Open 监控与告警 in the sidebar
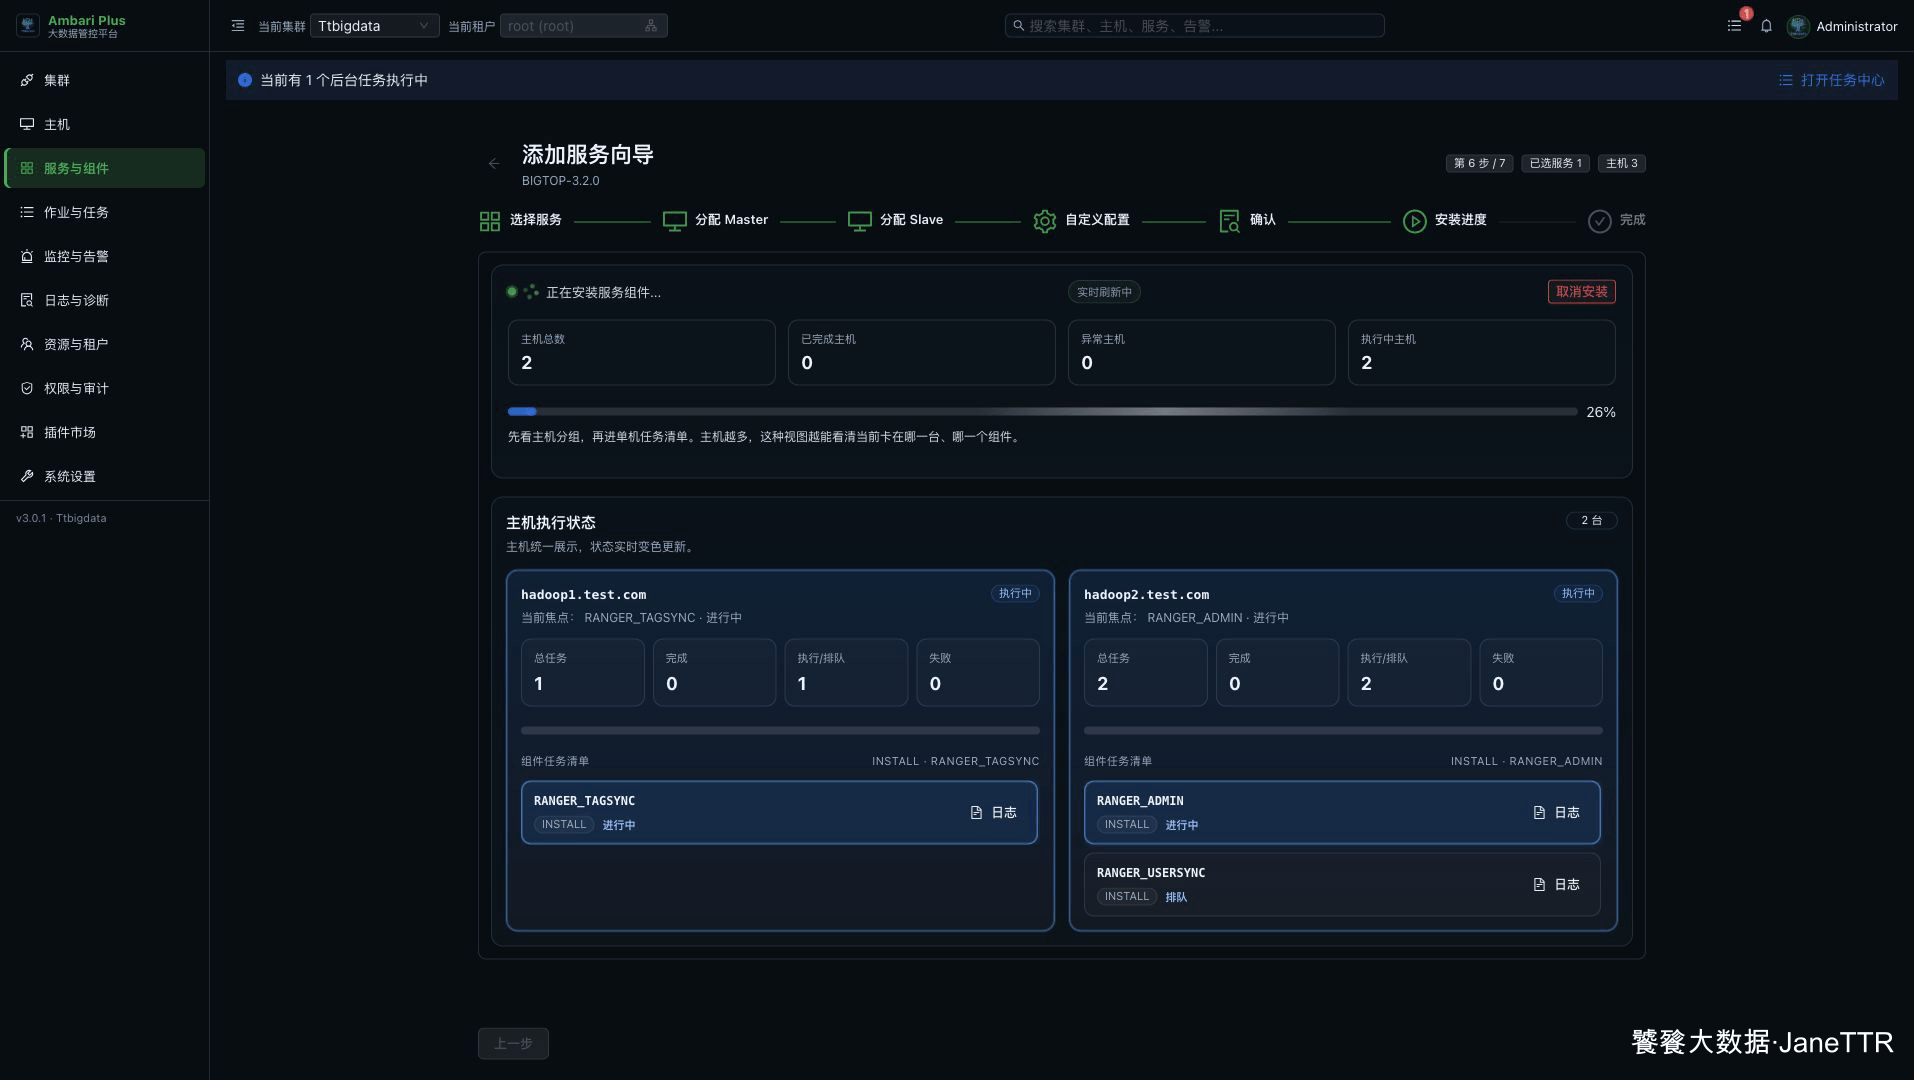The image size is (1914, 1080). [x=105, y=256]
